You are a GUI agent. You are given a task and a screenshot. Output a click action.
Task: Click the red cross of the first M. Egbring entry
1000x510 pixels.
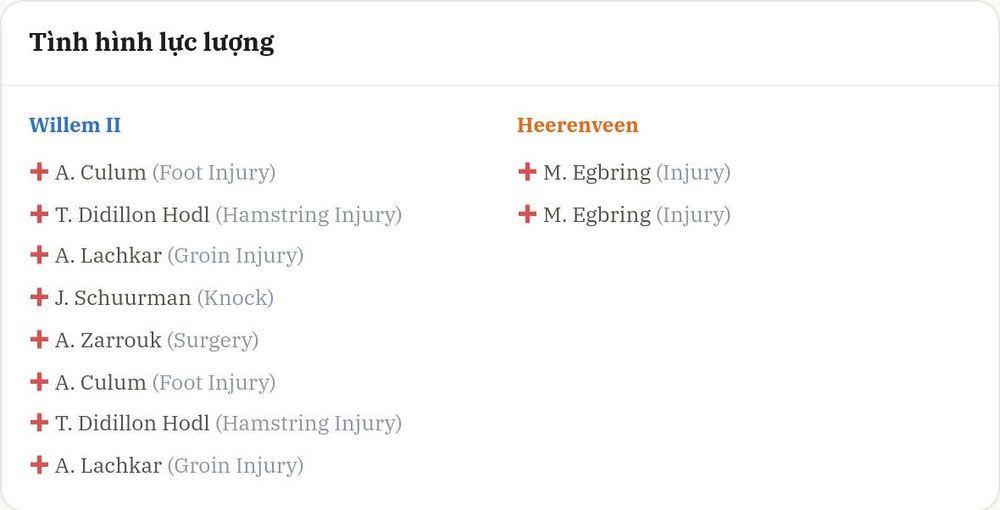tap(527, 171)
